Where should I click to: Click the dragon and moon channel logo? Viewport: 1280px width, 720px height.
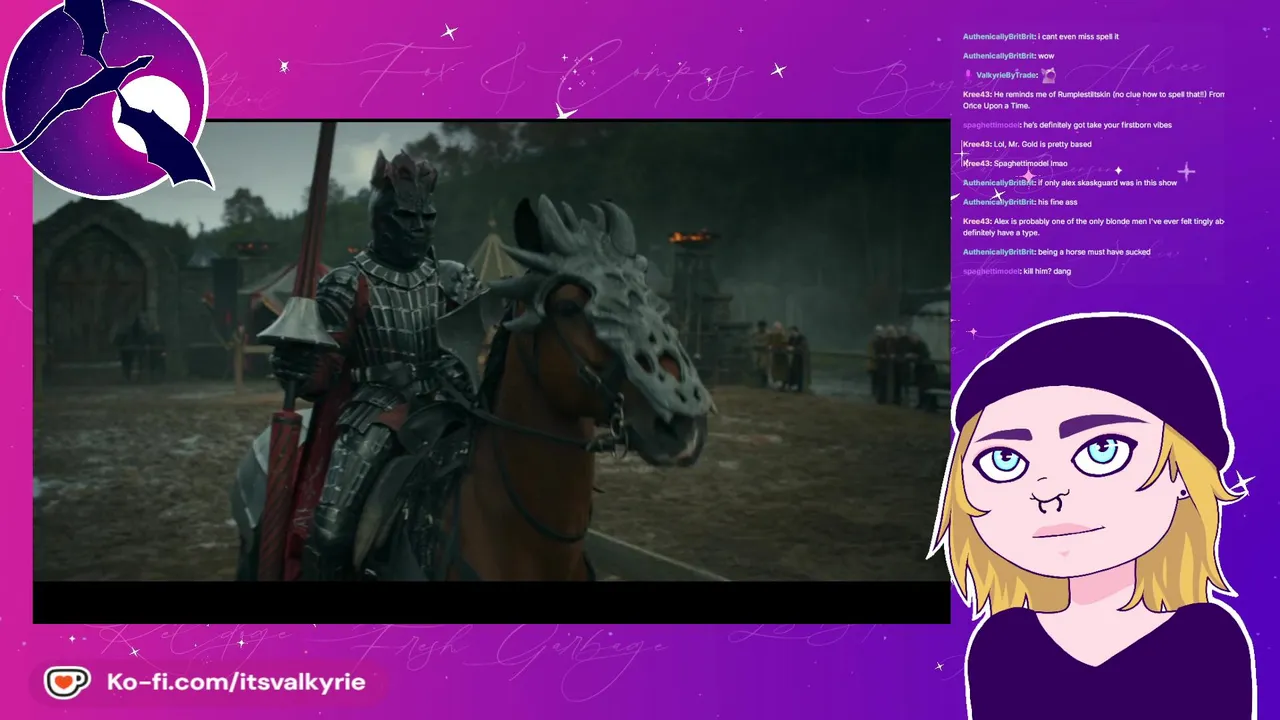[106, 97]
